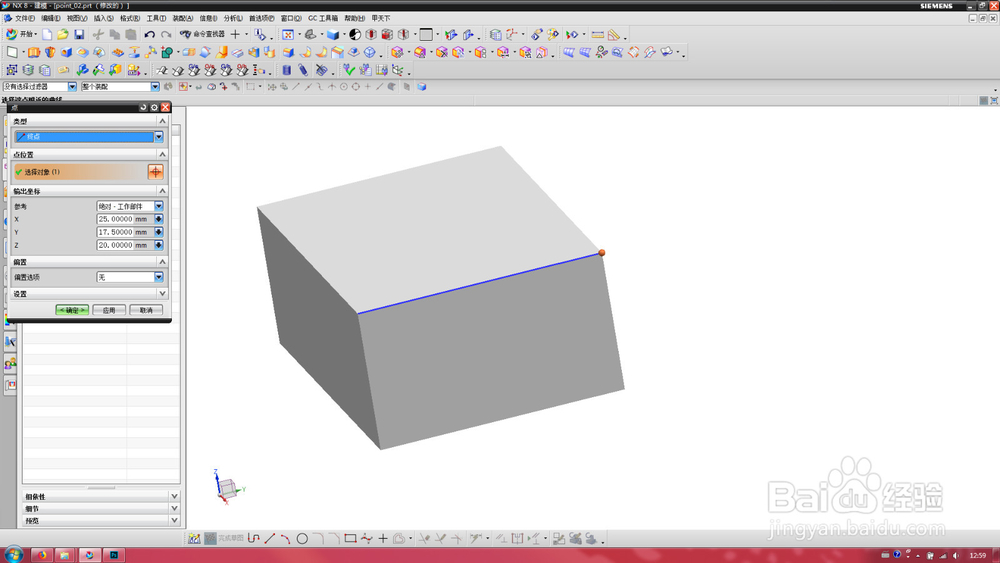Open Firefox from the taskbar
Screen dimensions: 1000x563
[x=42, y=555]
